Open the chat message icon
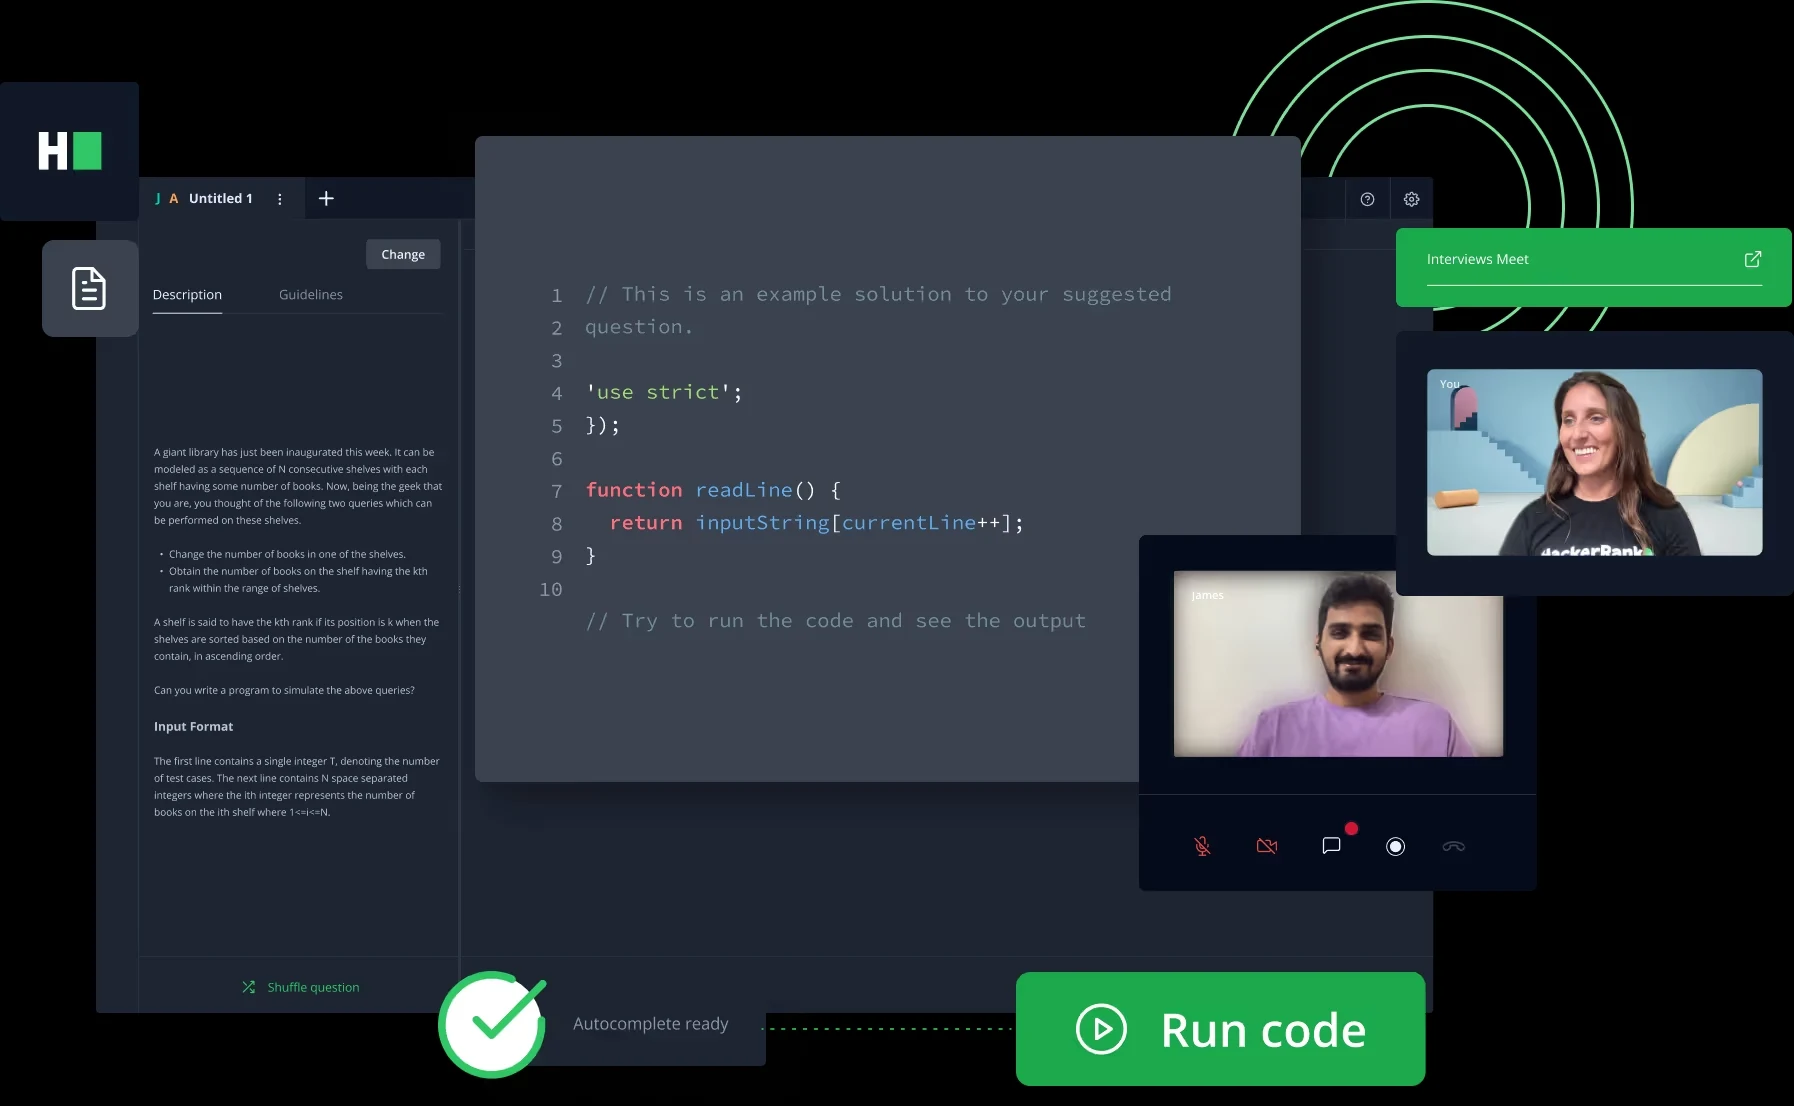The height and width of the screenshot is (1106, 1794). click(1331, 846)
